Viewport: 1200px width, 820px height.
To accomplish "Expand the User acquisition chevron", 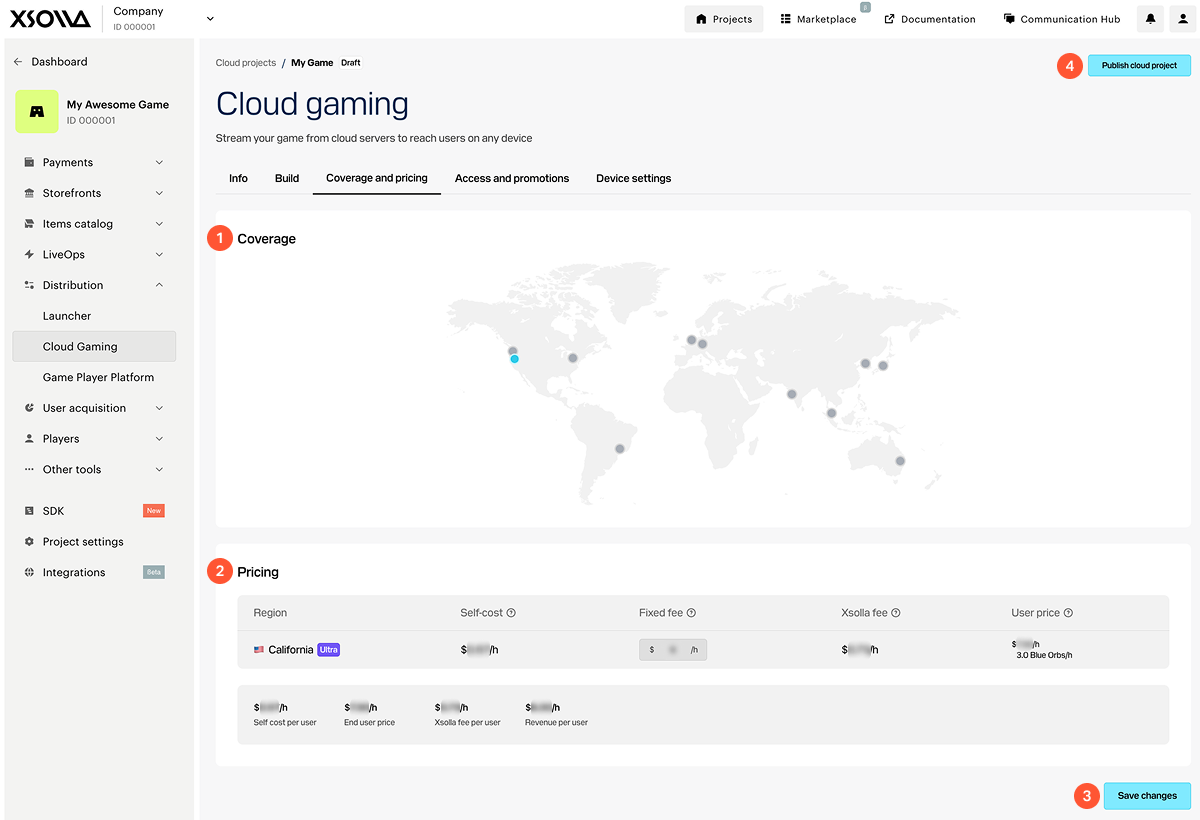I will pyautogui.click(x=160, y=408).
